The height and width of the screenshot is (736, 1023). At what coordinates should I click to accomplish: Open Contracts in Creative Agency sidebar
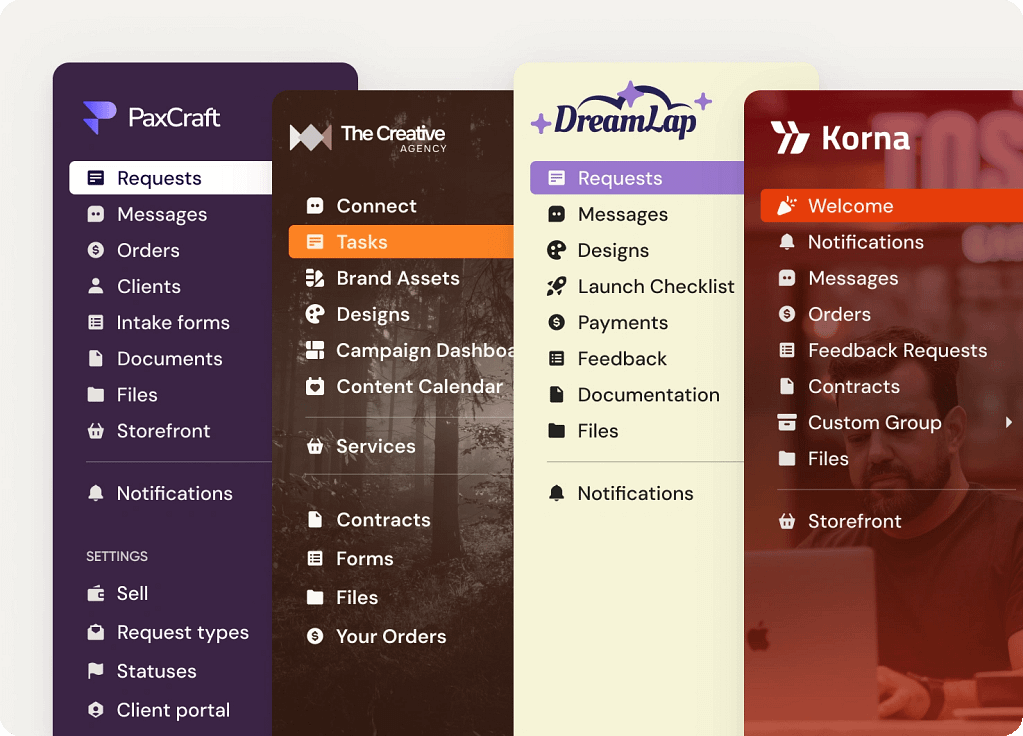click(x=384, y=520)
